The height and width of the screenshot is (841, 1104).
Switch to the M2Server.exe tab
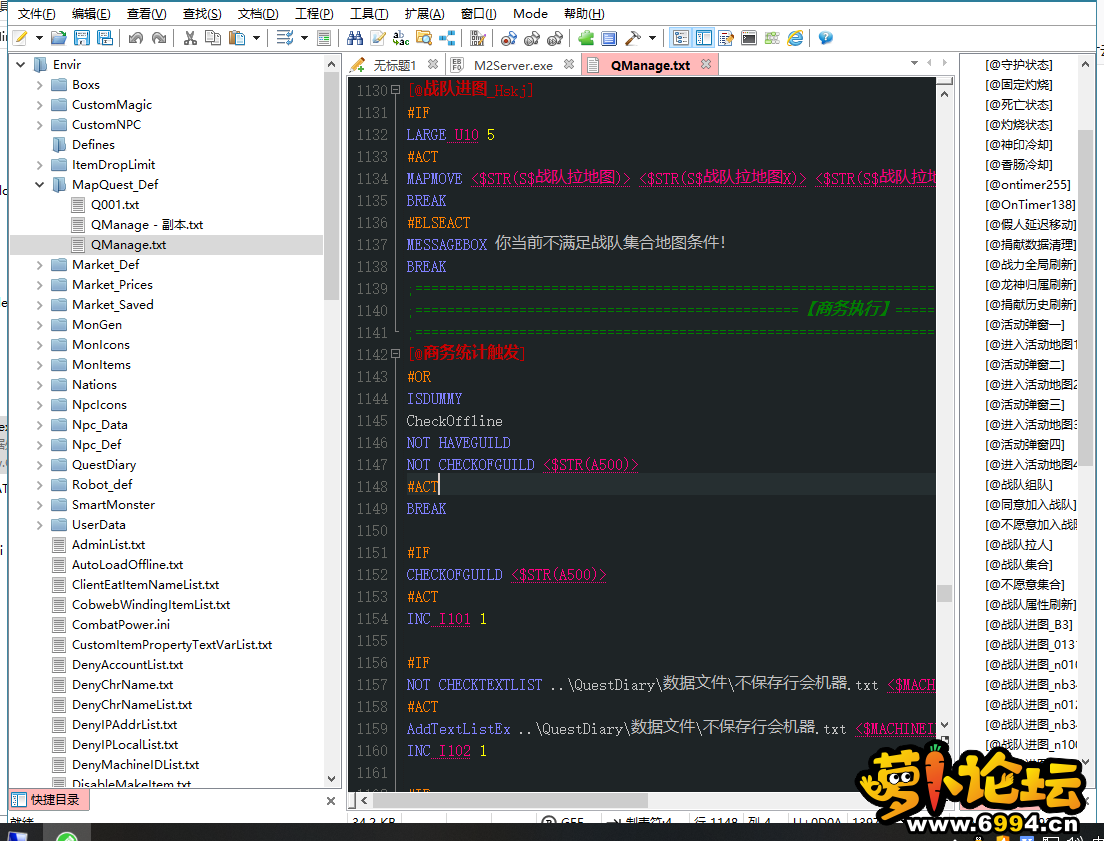[513, 66]
